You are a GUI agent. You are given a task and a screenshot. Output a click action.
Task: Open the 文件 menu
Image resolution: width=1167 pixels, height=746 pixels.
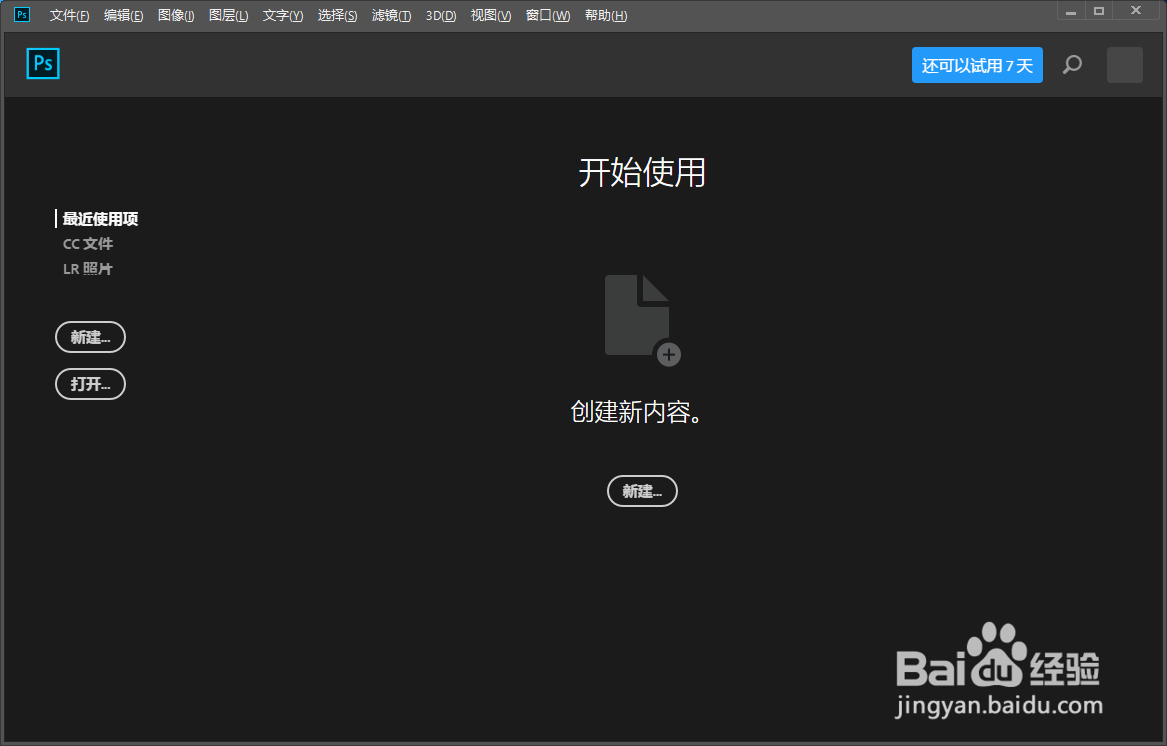click(67, 15)
